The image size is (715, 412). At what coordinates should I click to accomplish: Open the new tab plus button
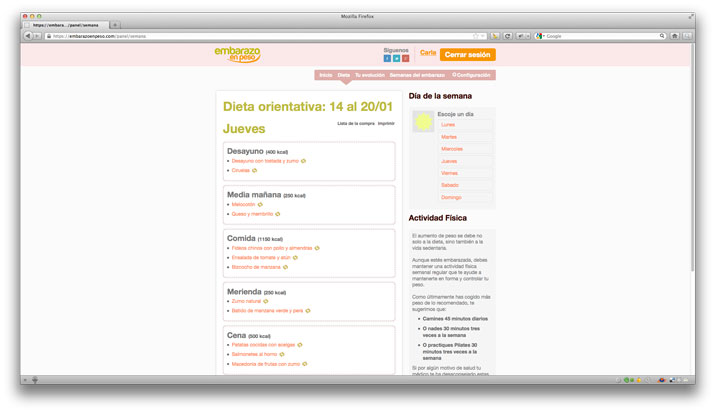tap(114, 24)
